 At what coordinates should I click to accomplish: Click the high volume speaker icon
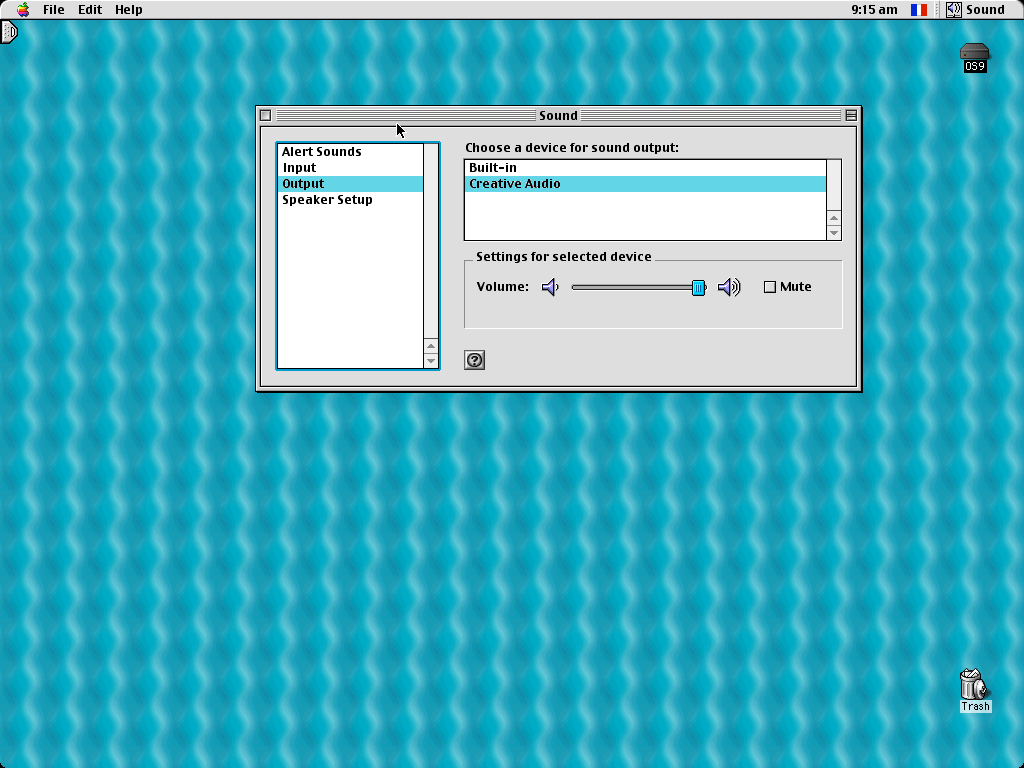point(729,287)
